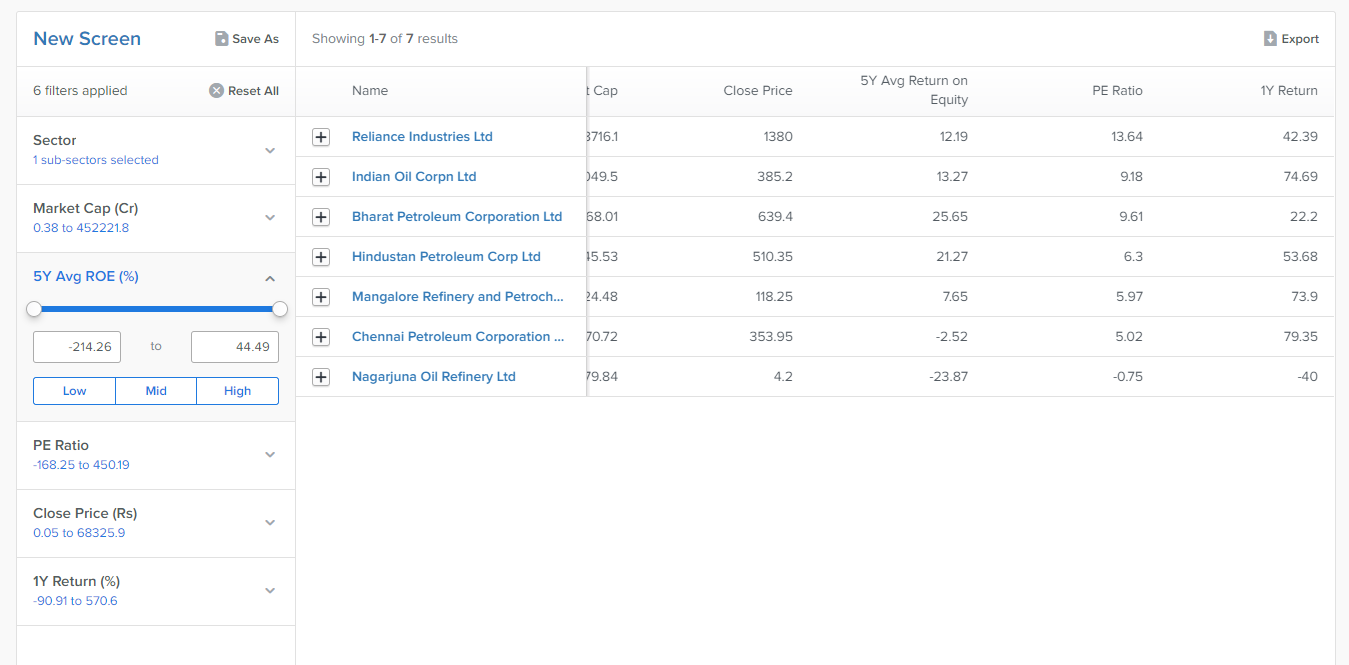This screenshot has height=665, width=1349.
Task: Click the maximum ROE field showing 44.49
Action: click(x=235, y=347)
